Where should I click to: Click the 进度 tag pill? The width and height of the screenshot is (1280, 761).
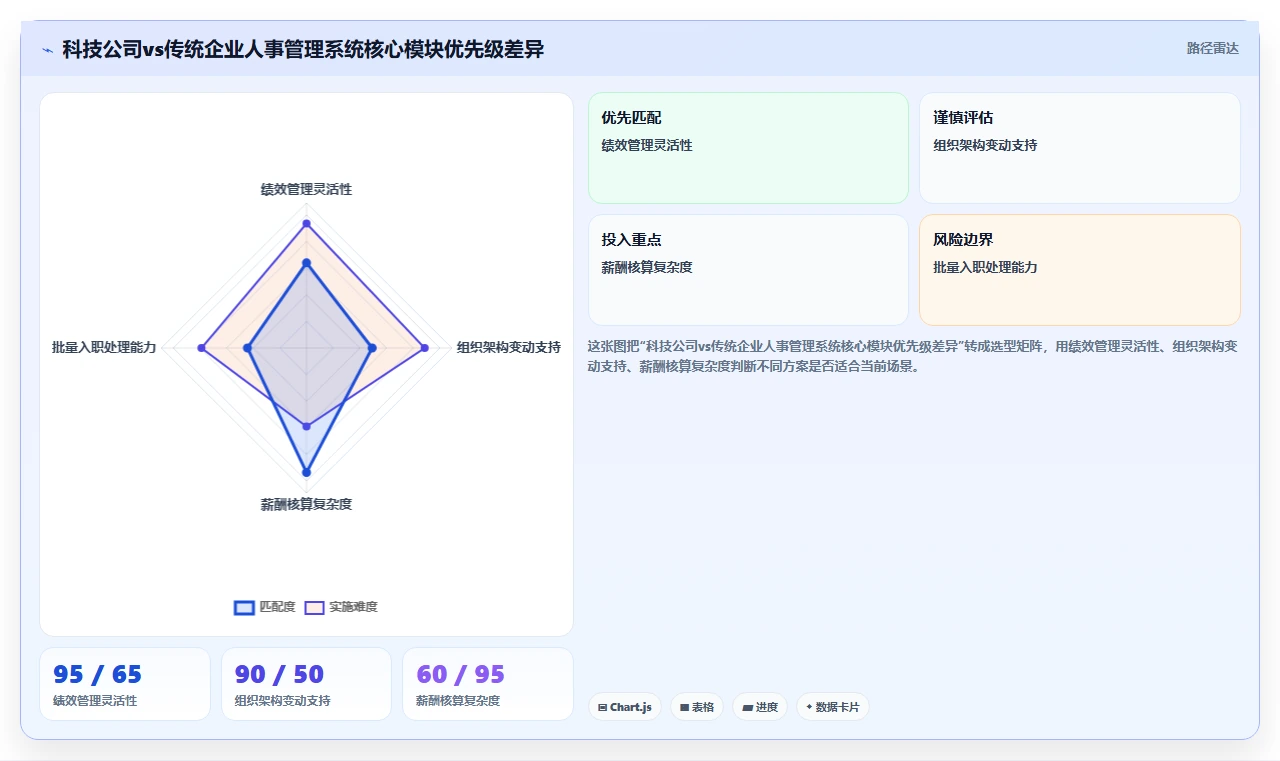coord(760,707)
